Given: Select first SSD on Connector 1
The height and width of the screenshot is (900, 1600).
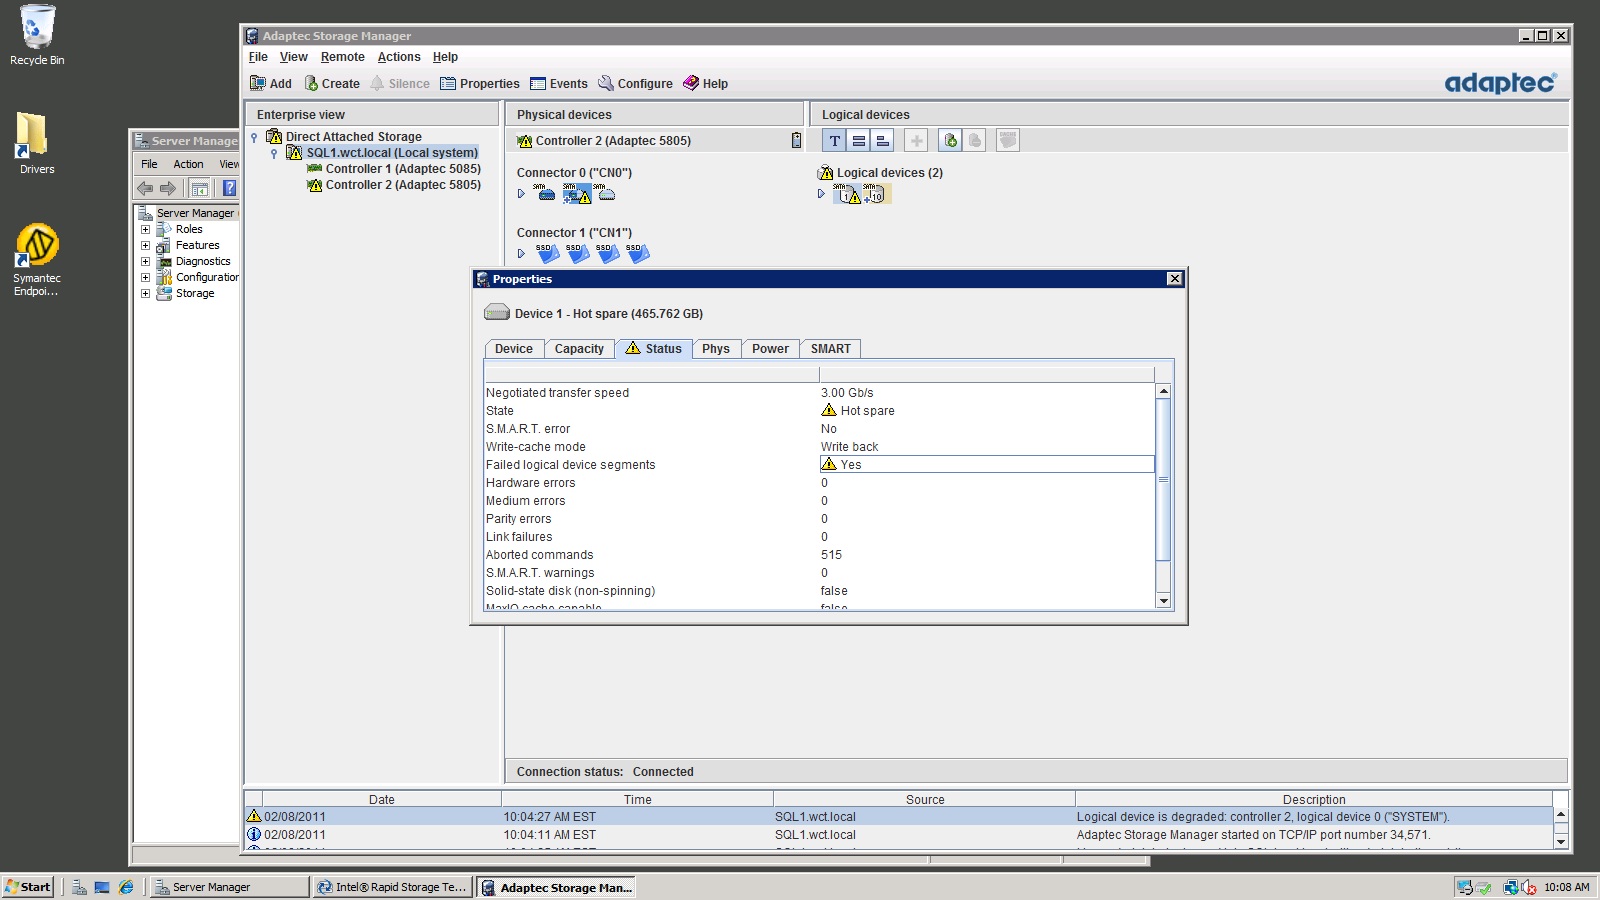Looking at the screenshot, I should tap(548, 253).
